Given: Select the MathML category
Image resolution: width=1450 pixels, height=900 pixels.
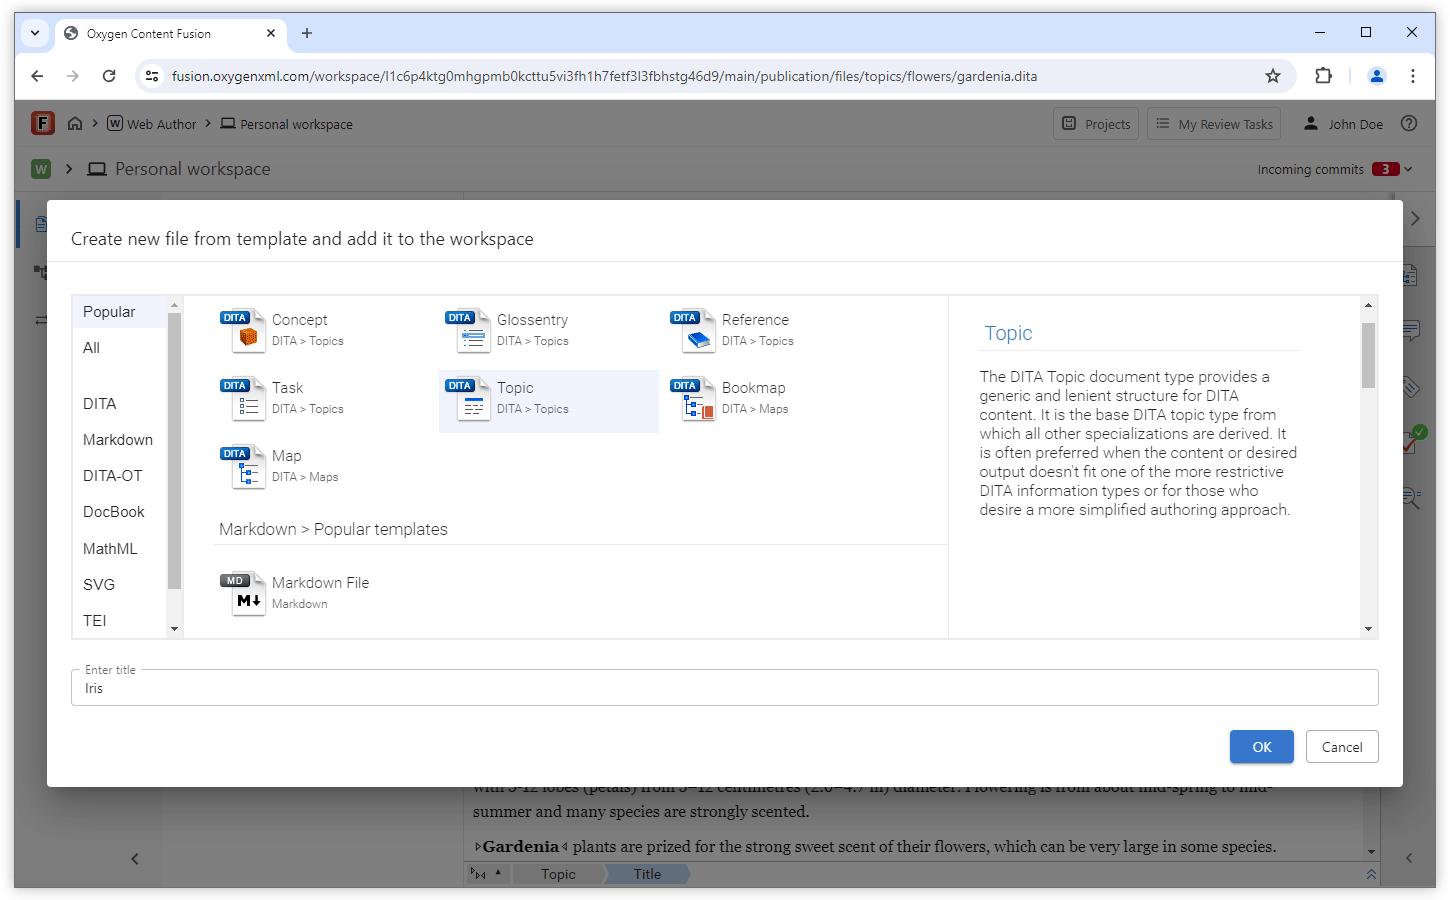Looking at the screenshot, I should pos(120,549).
